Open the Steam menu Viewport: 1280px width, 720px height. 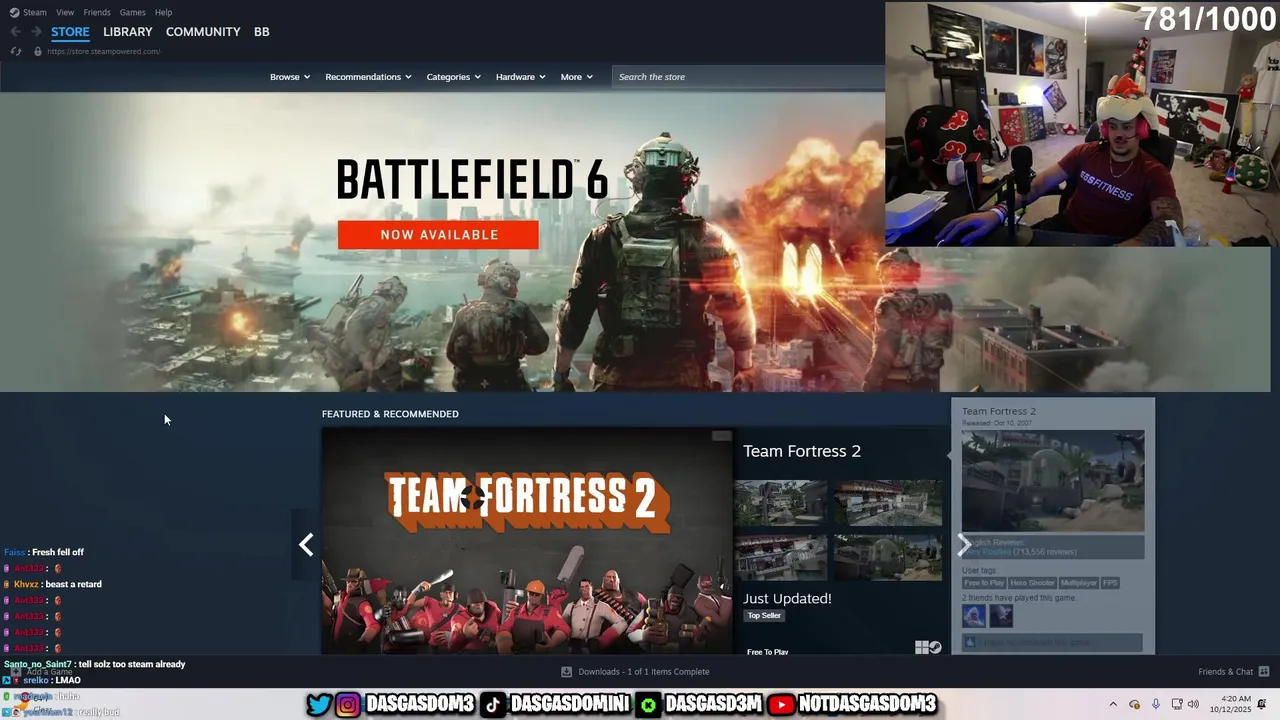(x=35, y=12)
